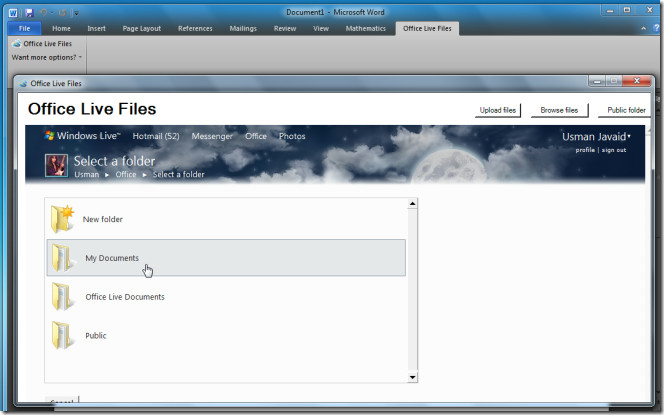Screen dimensions: 664x415
Task: Click Office Live Files ribbon button
Action: [x=42, y=44]
